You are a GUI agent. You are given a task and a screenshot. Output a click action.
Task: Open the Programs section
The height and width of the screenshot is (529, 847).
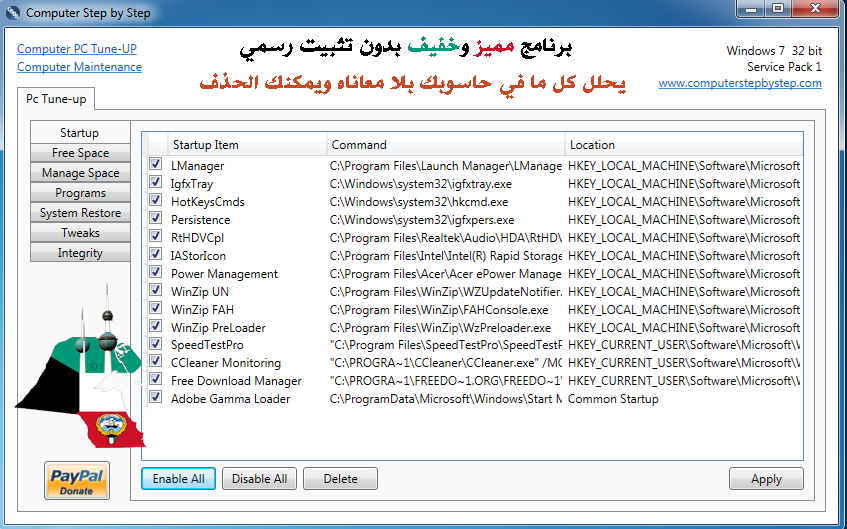pos(80,193)
